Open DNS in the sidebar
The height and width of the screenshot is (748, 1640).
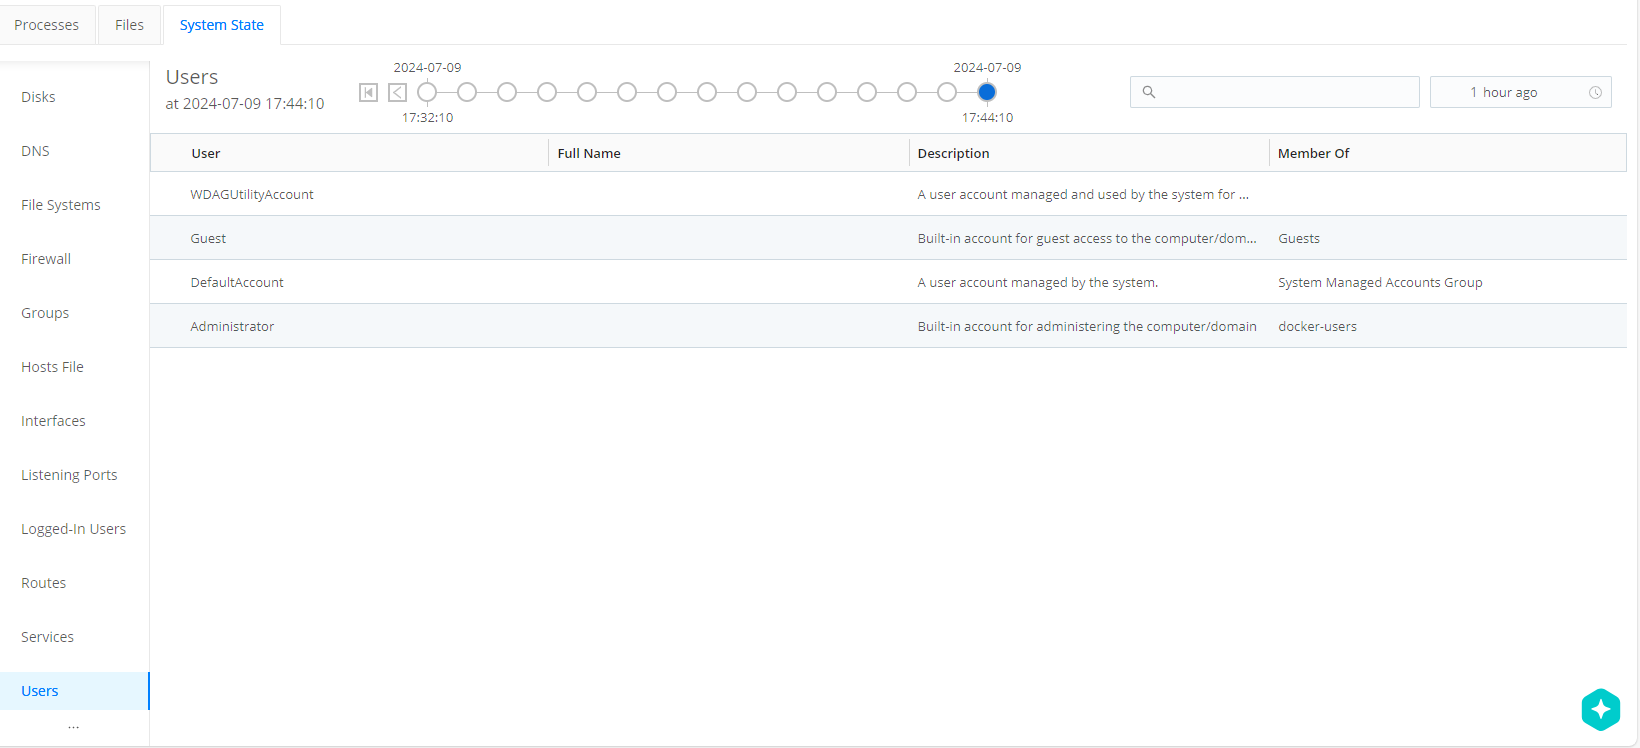coord(35,151)
